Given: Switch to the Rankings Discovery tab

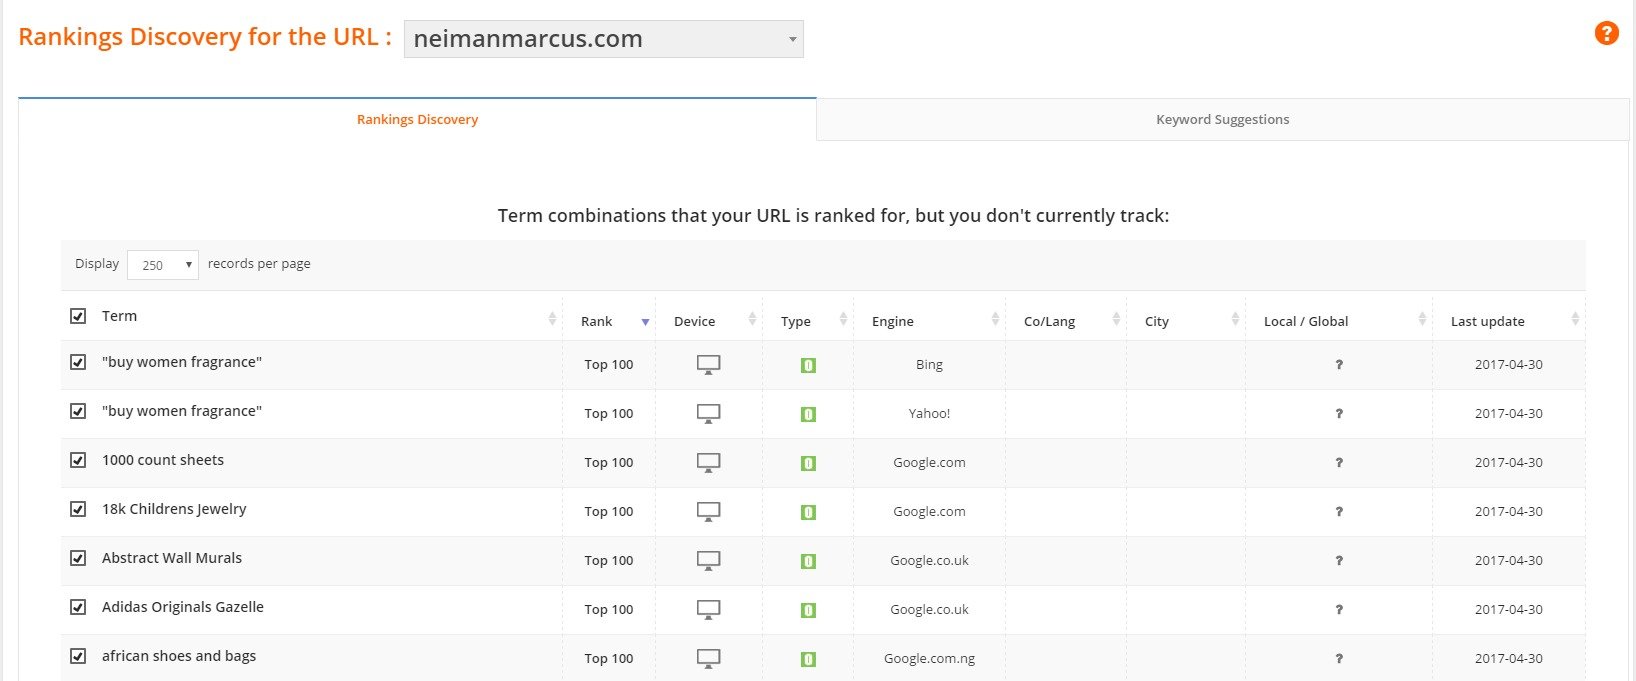Looking at the screenshot, I should [x=417, y=119].
